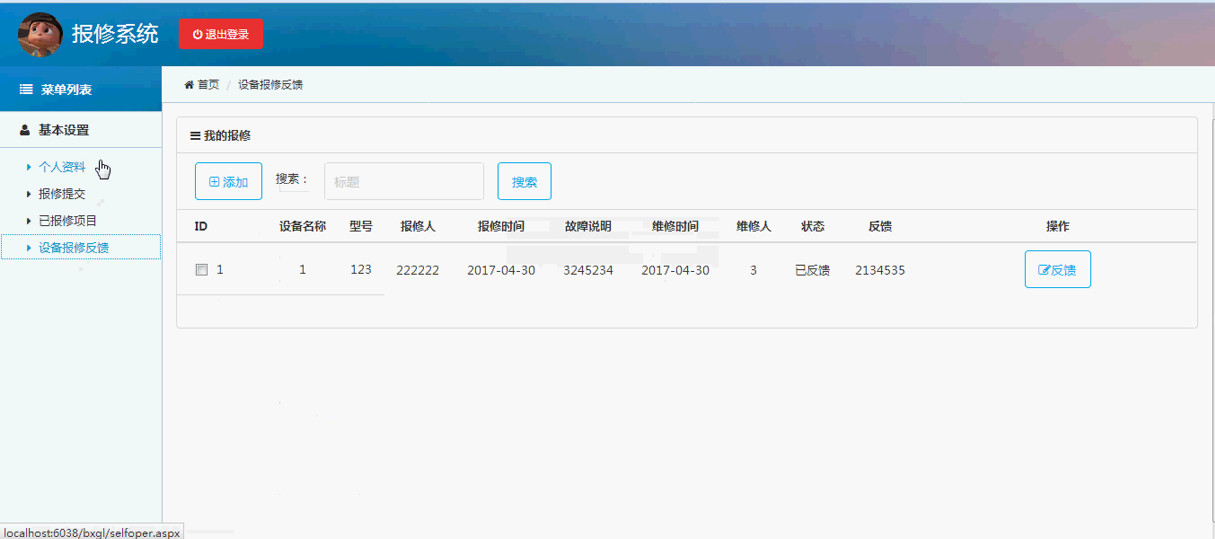The width and height of the screenshot is (1215, 539).
Task: Go to 首页 via breadcrumb
Action: point(208,85)
